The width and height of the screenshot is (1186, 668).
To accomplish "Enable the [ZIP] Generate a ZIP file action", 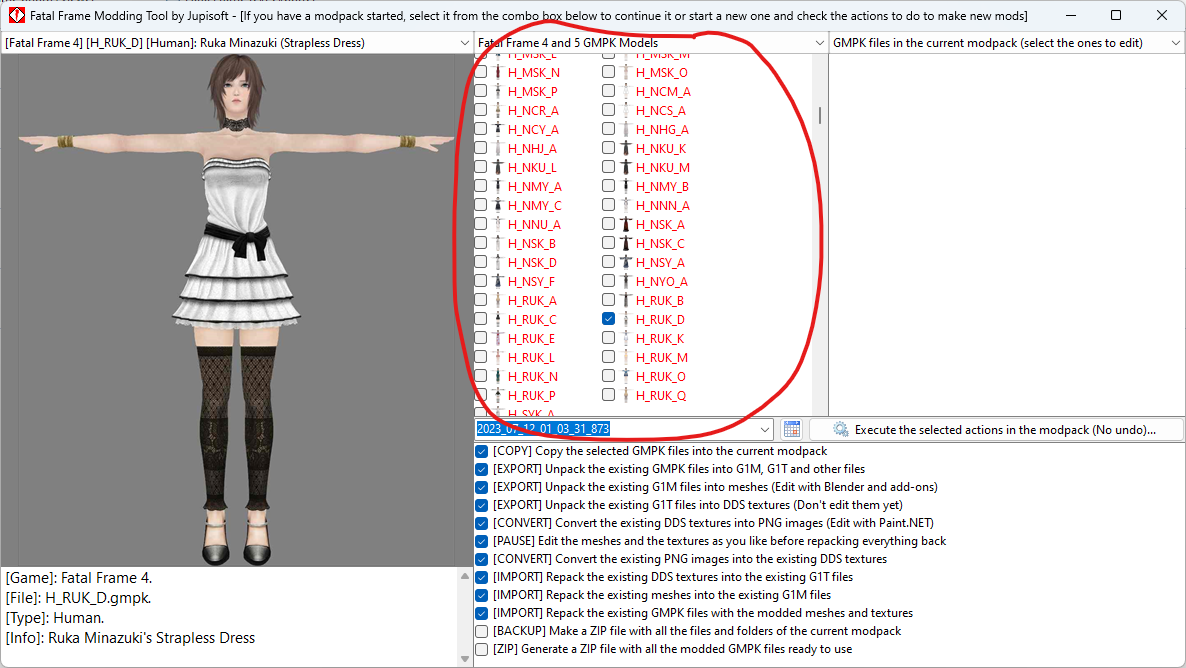I will click(x=481, y=649).
